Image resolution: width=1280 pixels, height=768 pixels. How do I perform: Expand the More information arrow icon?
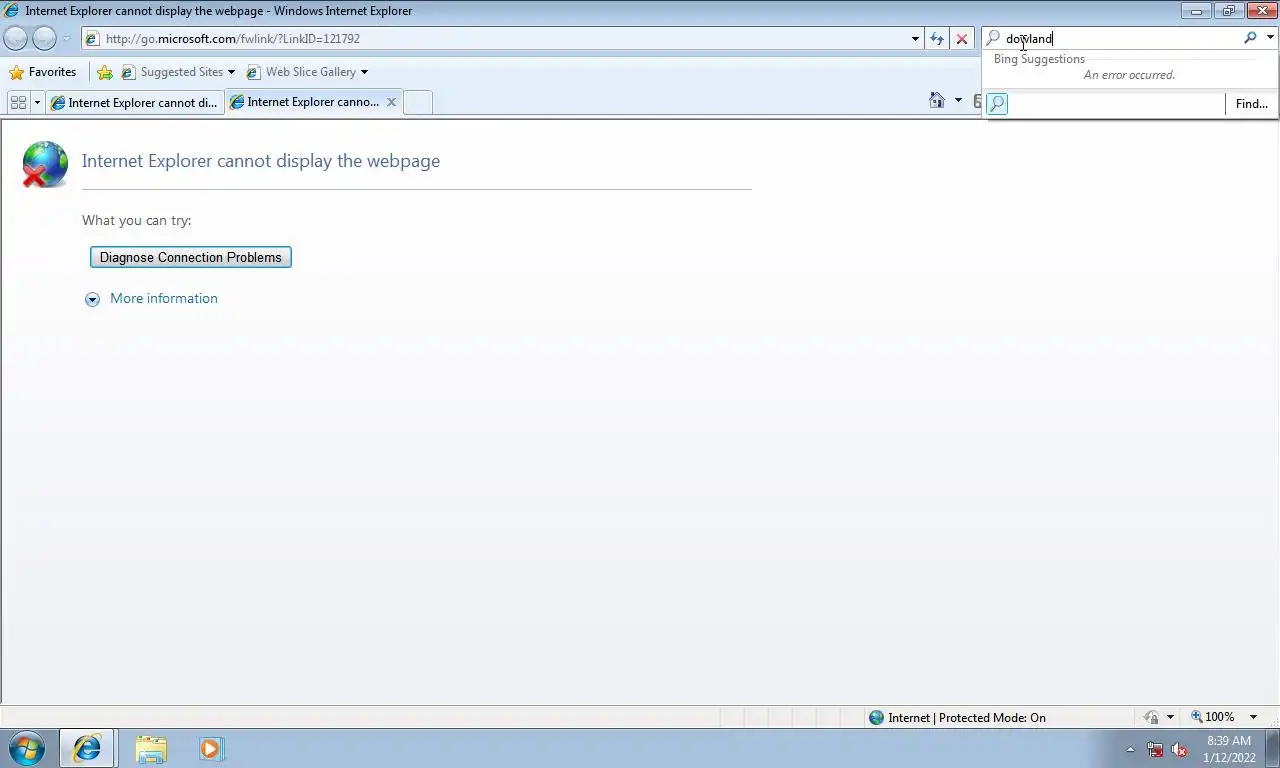tap(92, 299)
